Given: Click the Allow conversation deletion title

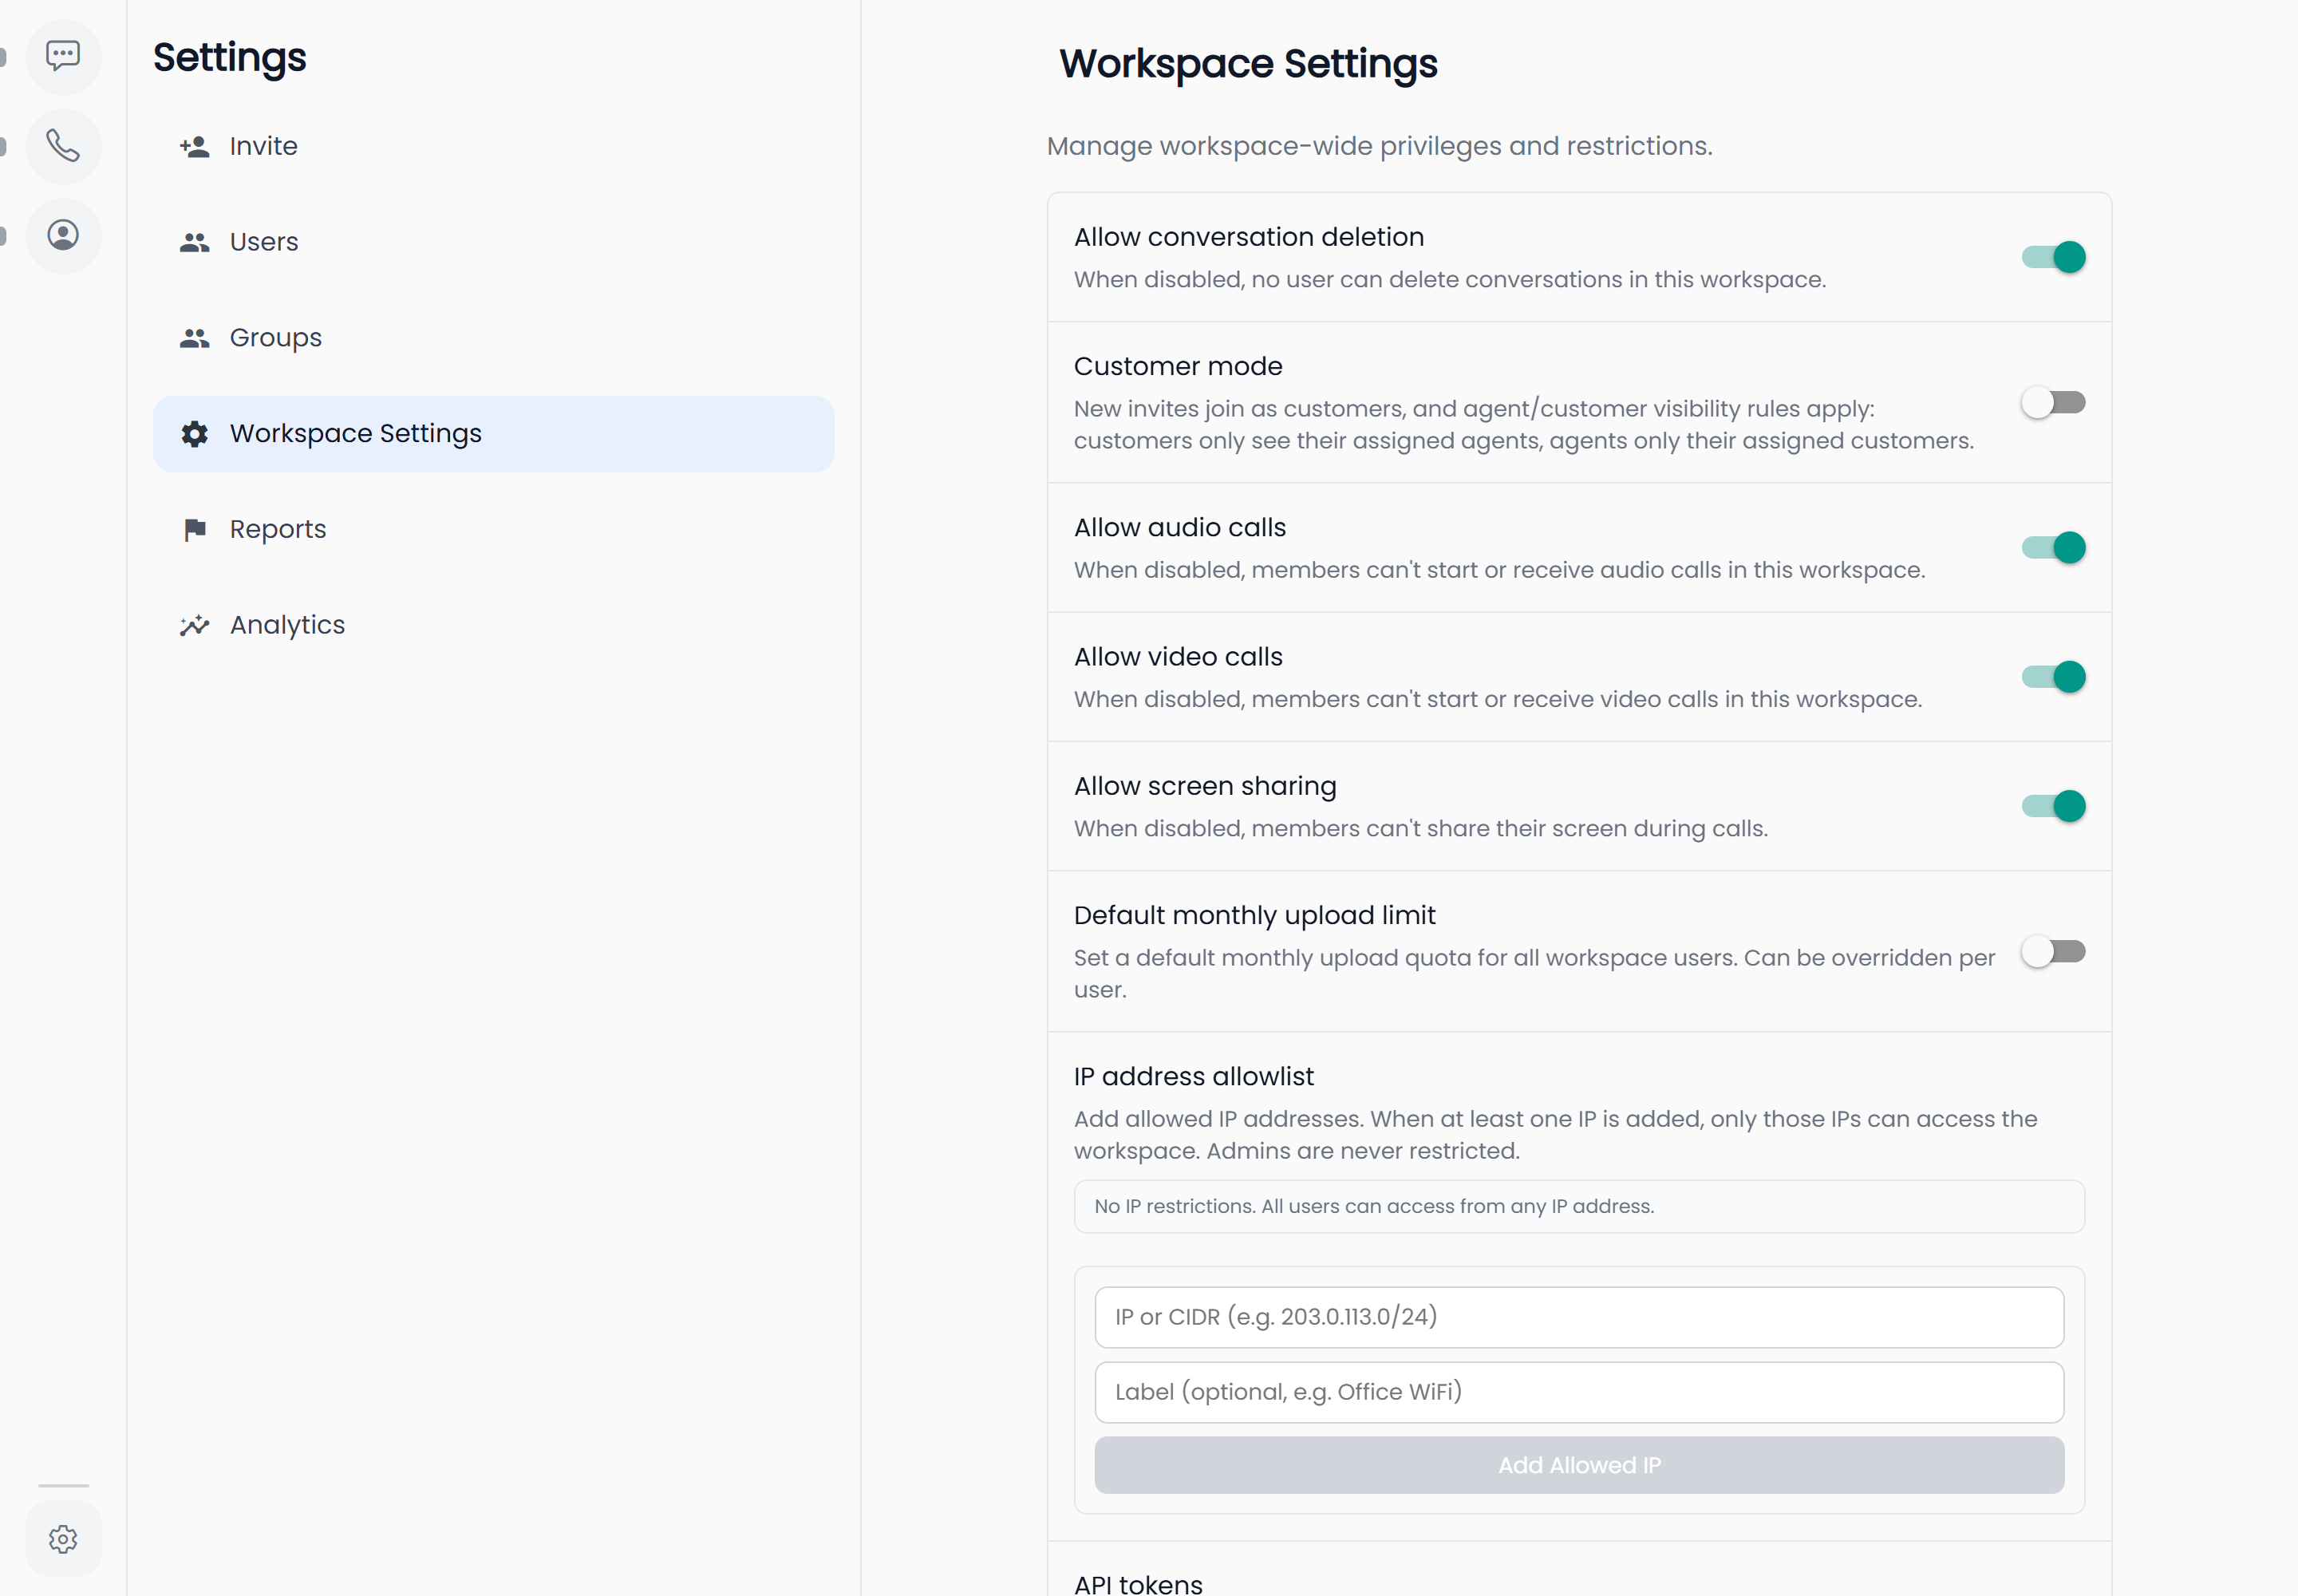Looking at the screenshot, I should coord(1249,237).
